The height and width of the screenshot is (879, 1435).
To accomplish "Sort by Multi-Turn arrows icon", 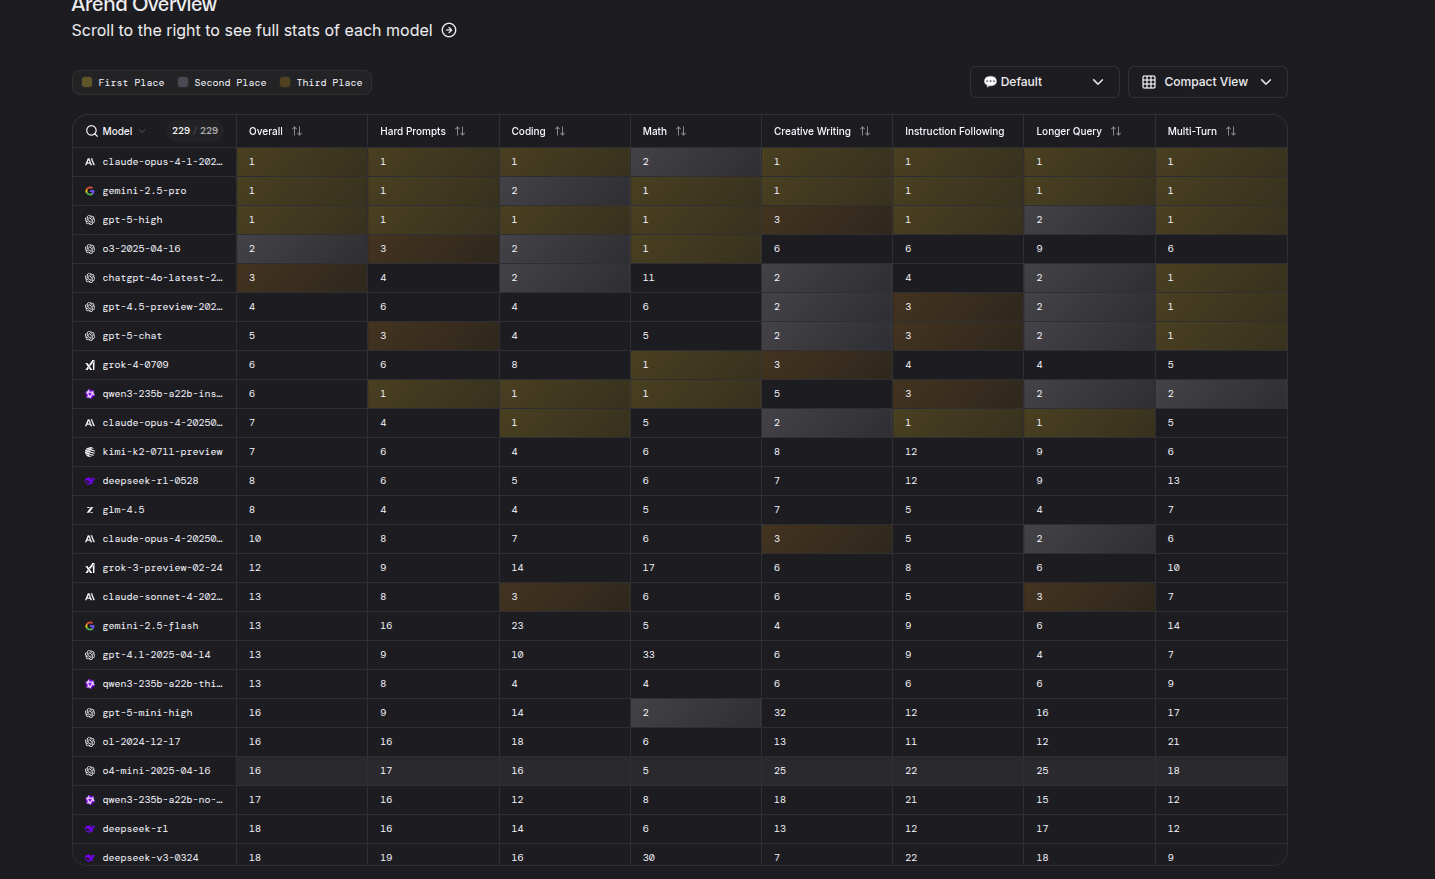I will click(x=1231, y=131).
